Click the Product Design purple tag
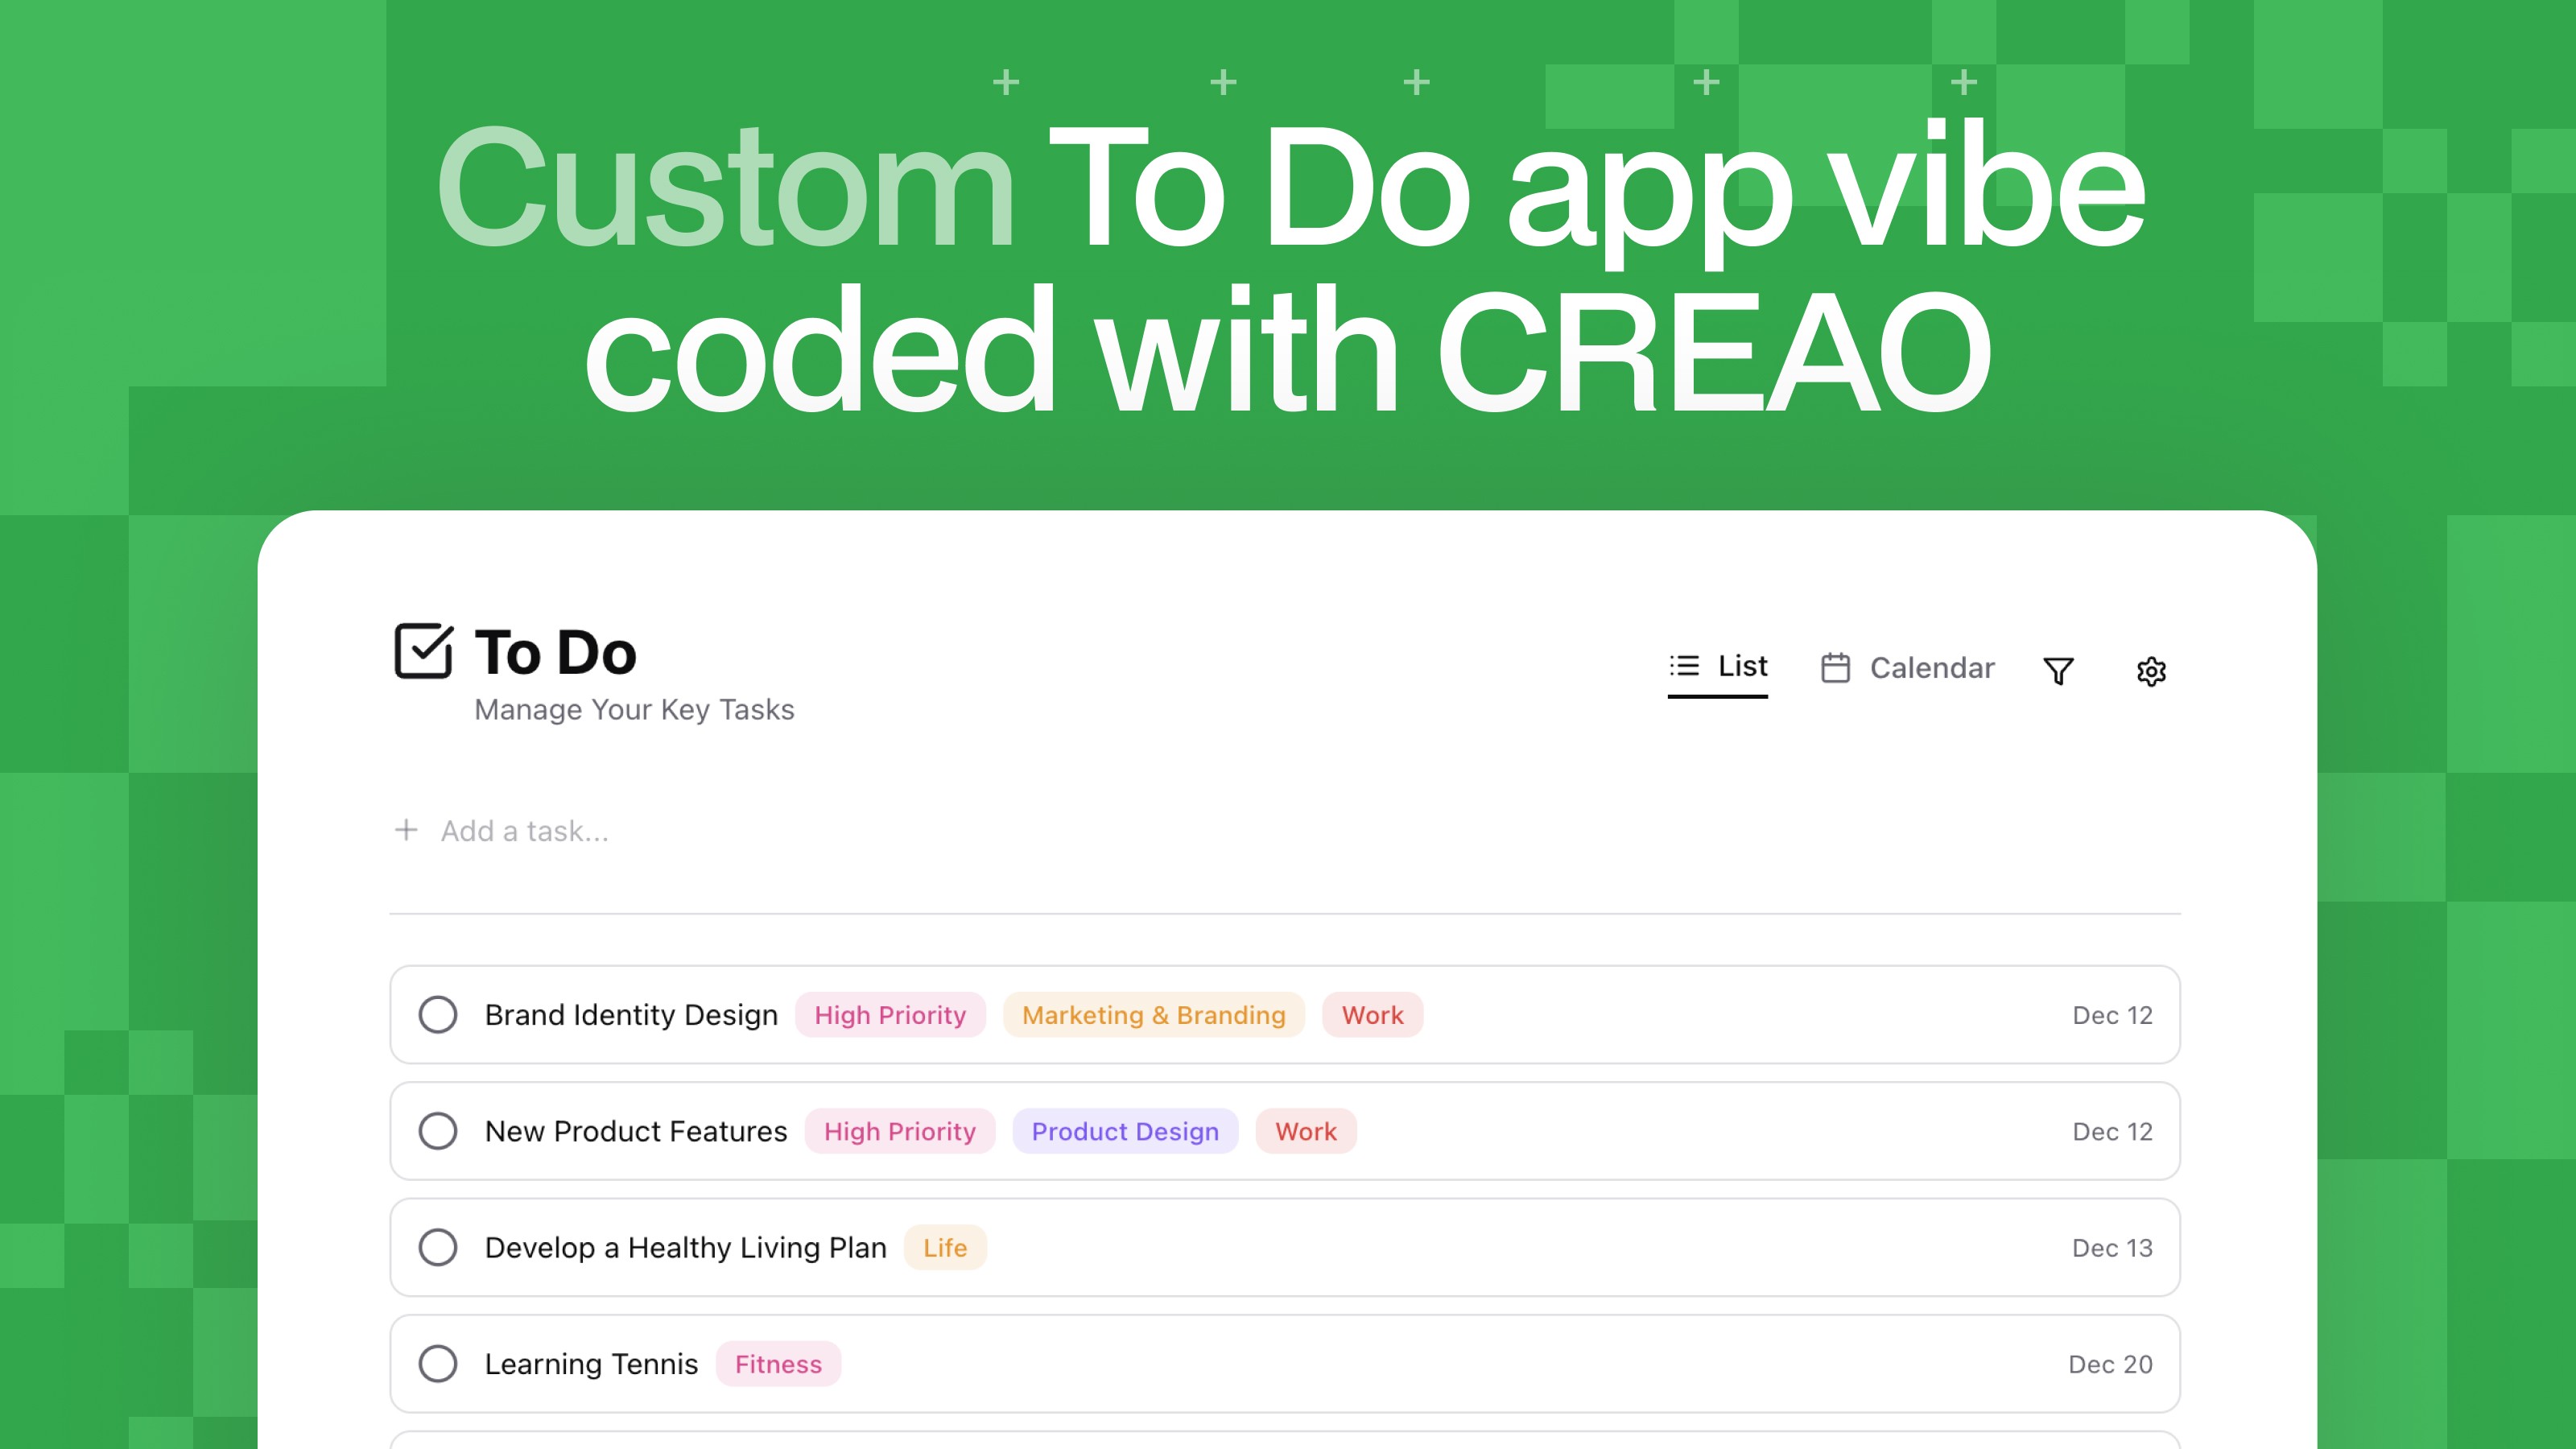2576x1449 pixels. coord(1125,1131)
